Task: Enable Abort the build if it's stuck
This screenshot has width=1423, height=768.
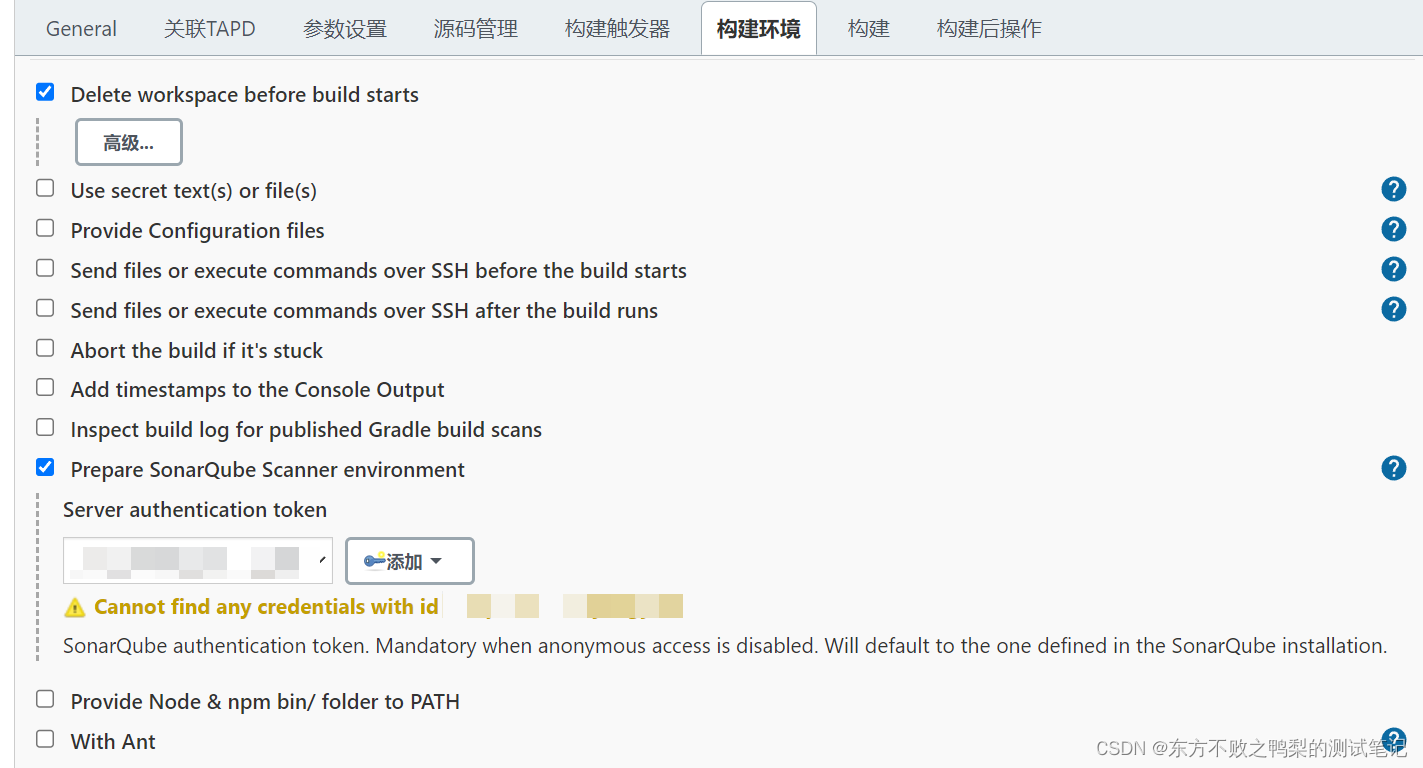Action: click(45, 347)
